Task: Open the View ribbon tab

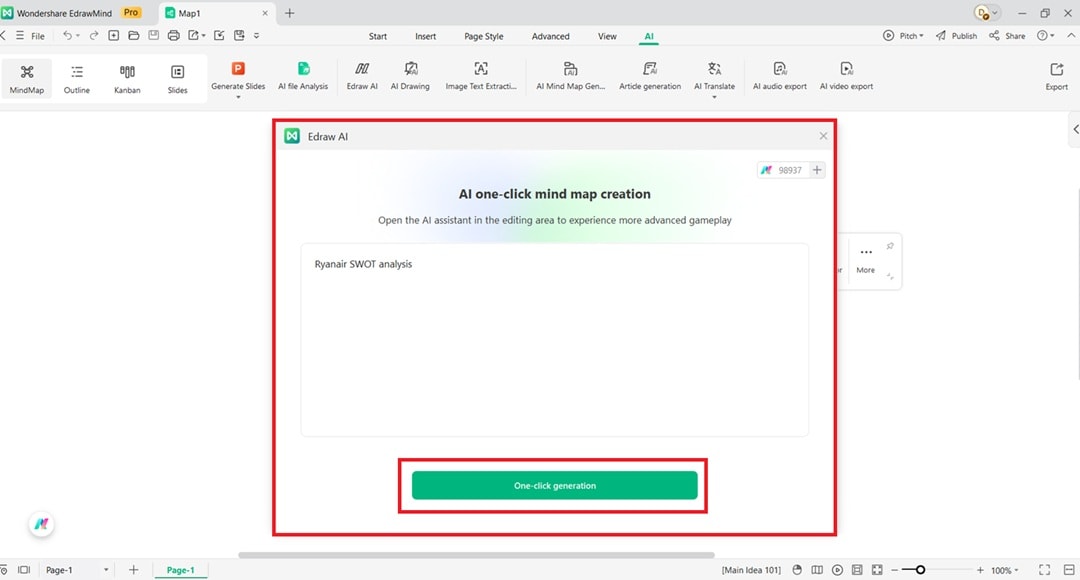Action: coord(607,36)
